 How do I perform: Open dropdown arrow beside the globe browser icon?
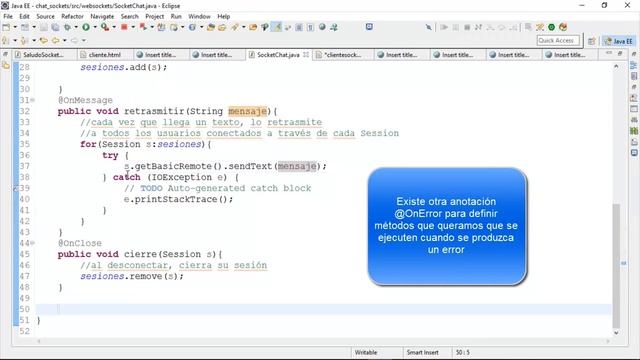pos(201,27)
